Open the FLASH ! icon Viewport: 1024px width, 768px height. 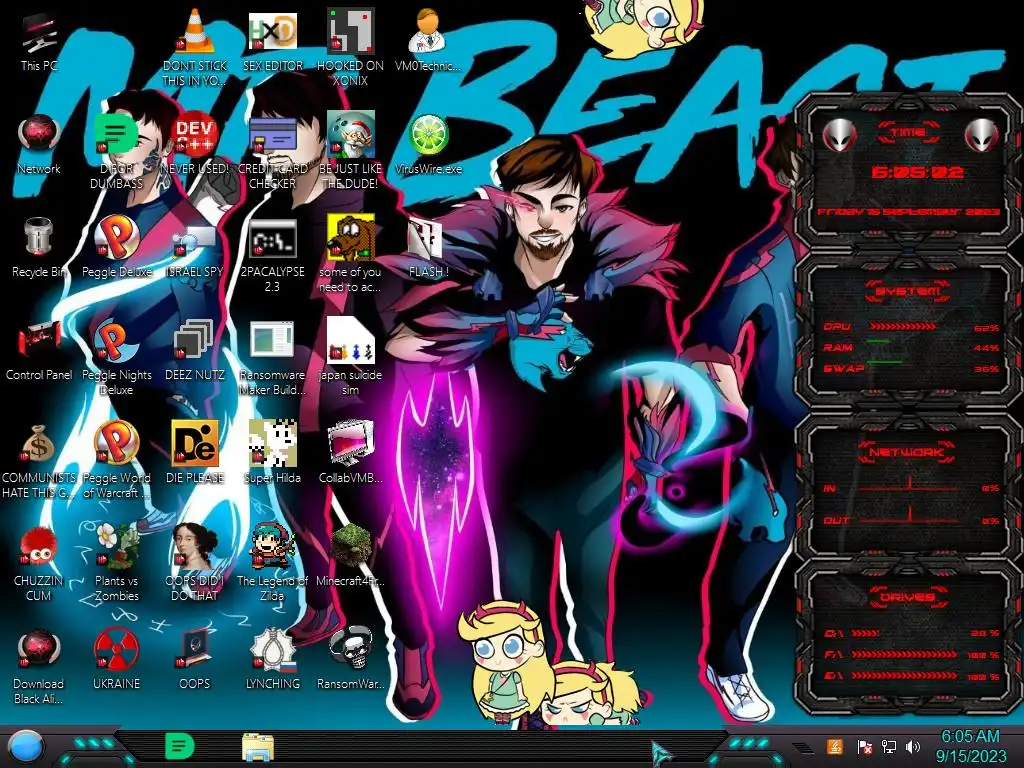[428, 248]
